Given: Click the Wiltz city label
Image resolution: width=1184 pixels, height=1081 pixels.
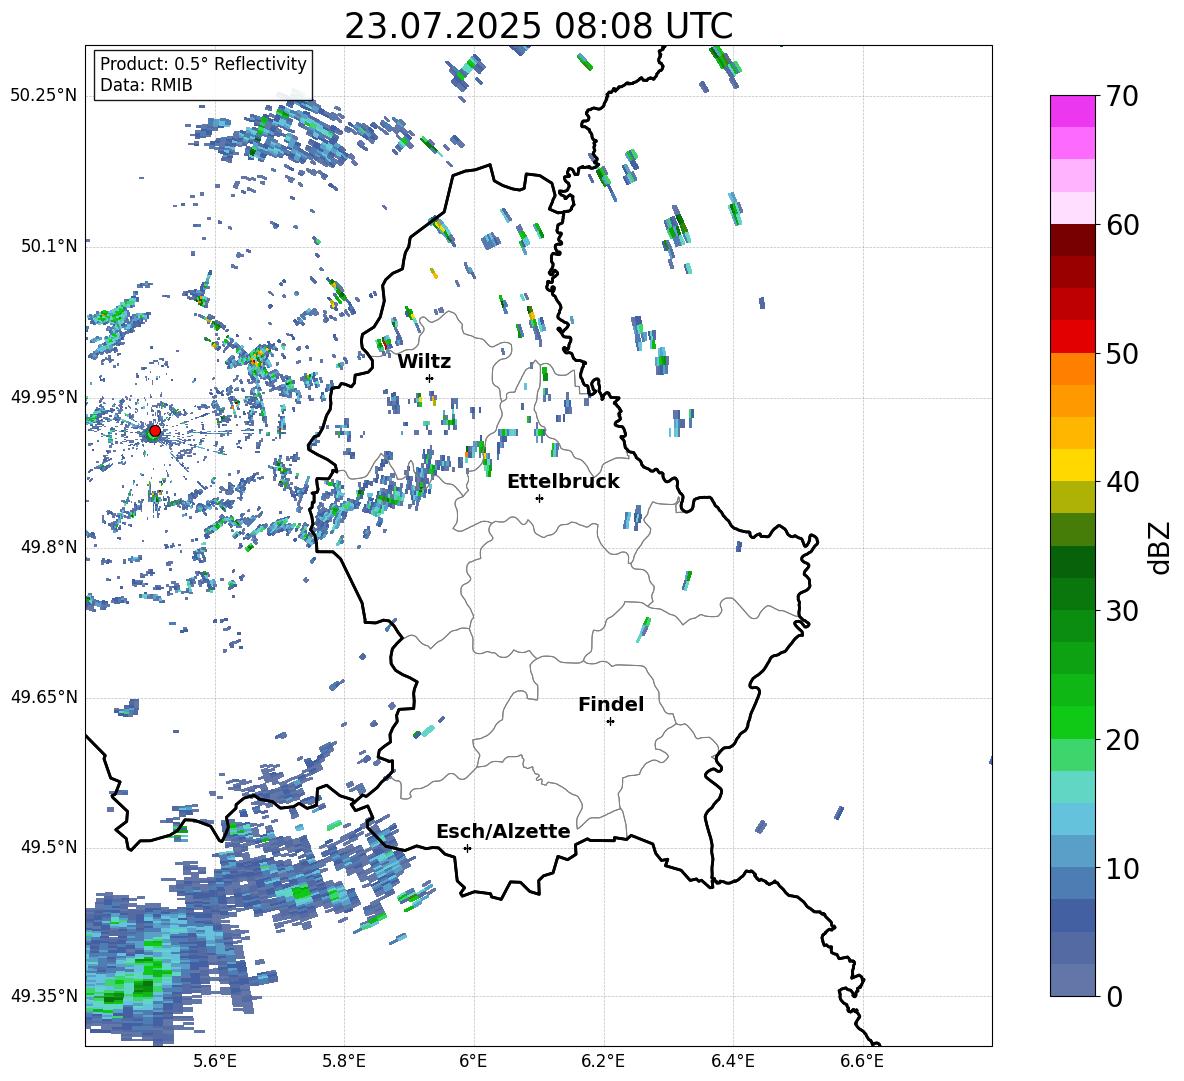Looking at the screenshot, I should 424,362.
